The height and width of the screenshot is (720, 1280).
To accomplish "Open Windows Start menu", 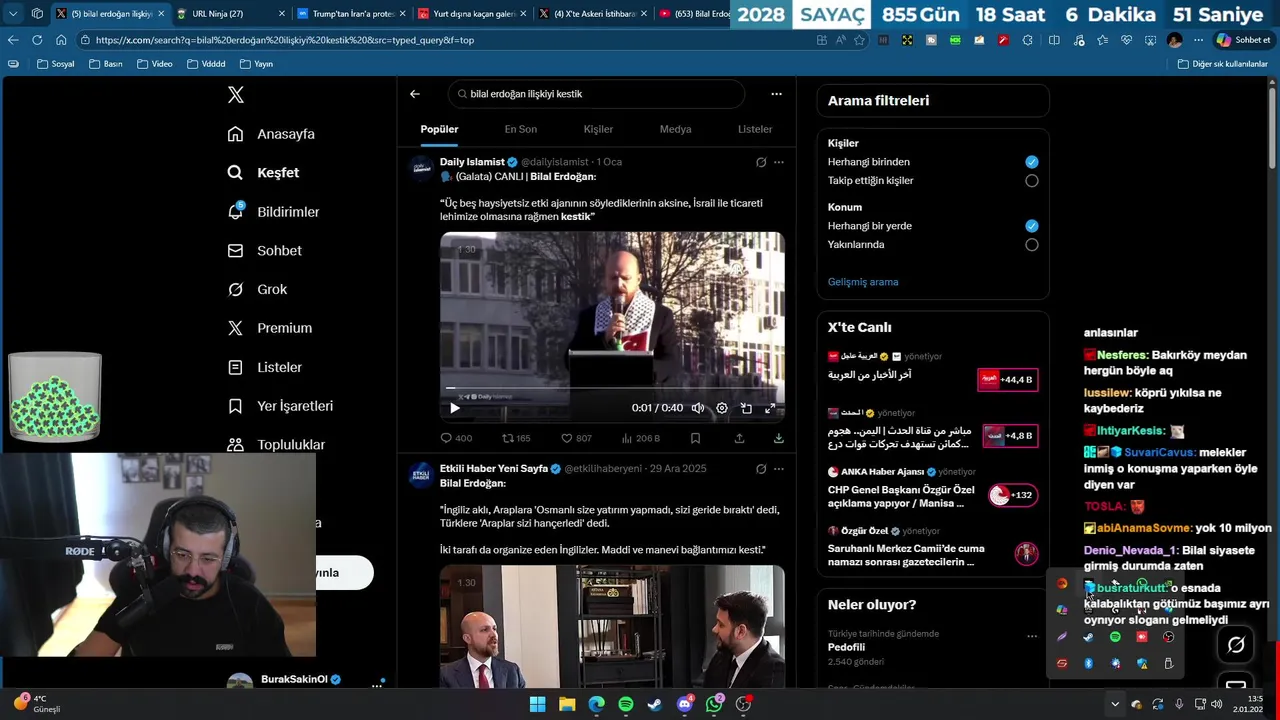I will pyautogui.click(x=537, y=704).
